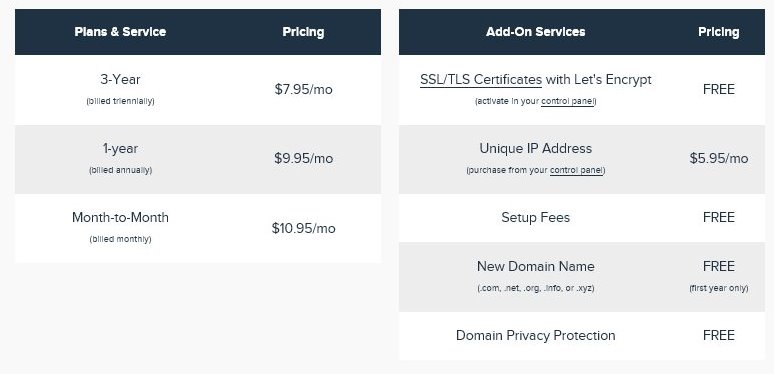Image resolution: width=774 pixels, height=374 pixels.
Task: Select the 3-Year plan label
Action: tap(120, 79)
